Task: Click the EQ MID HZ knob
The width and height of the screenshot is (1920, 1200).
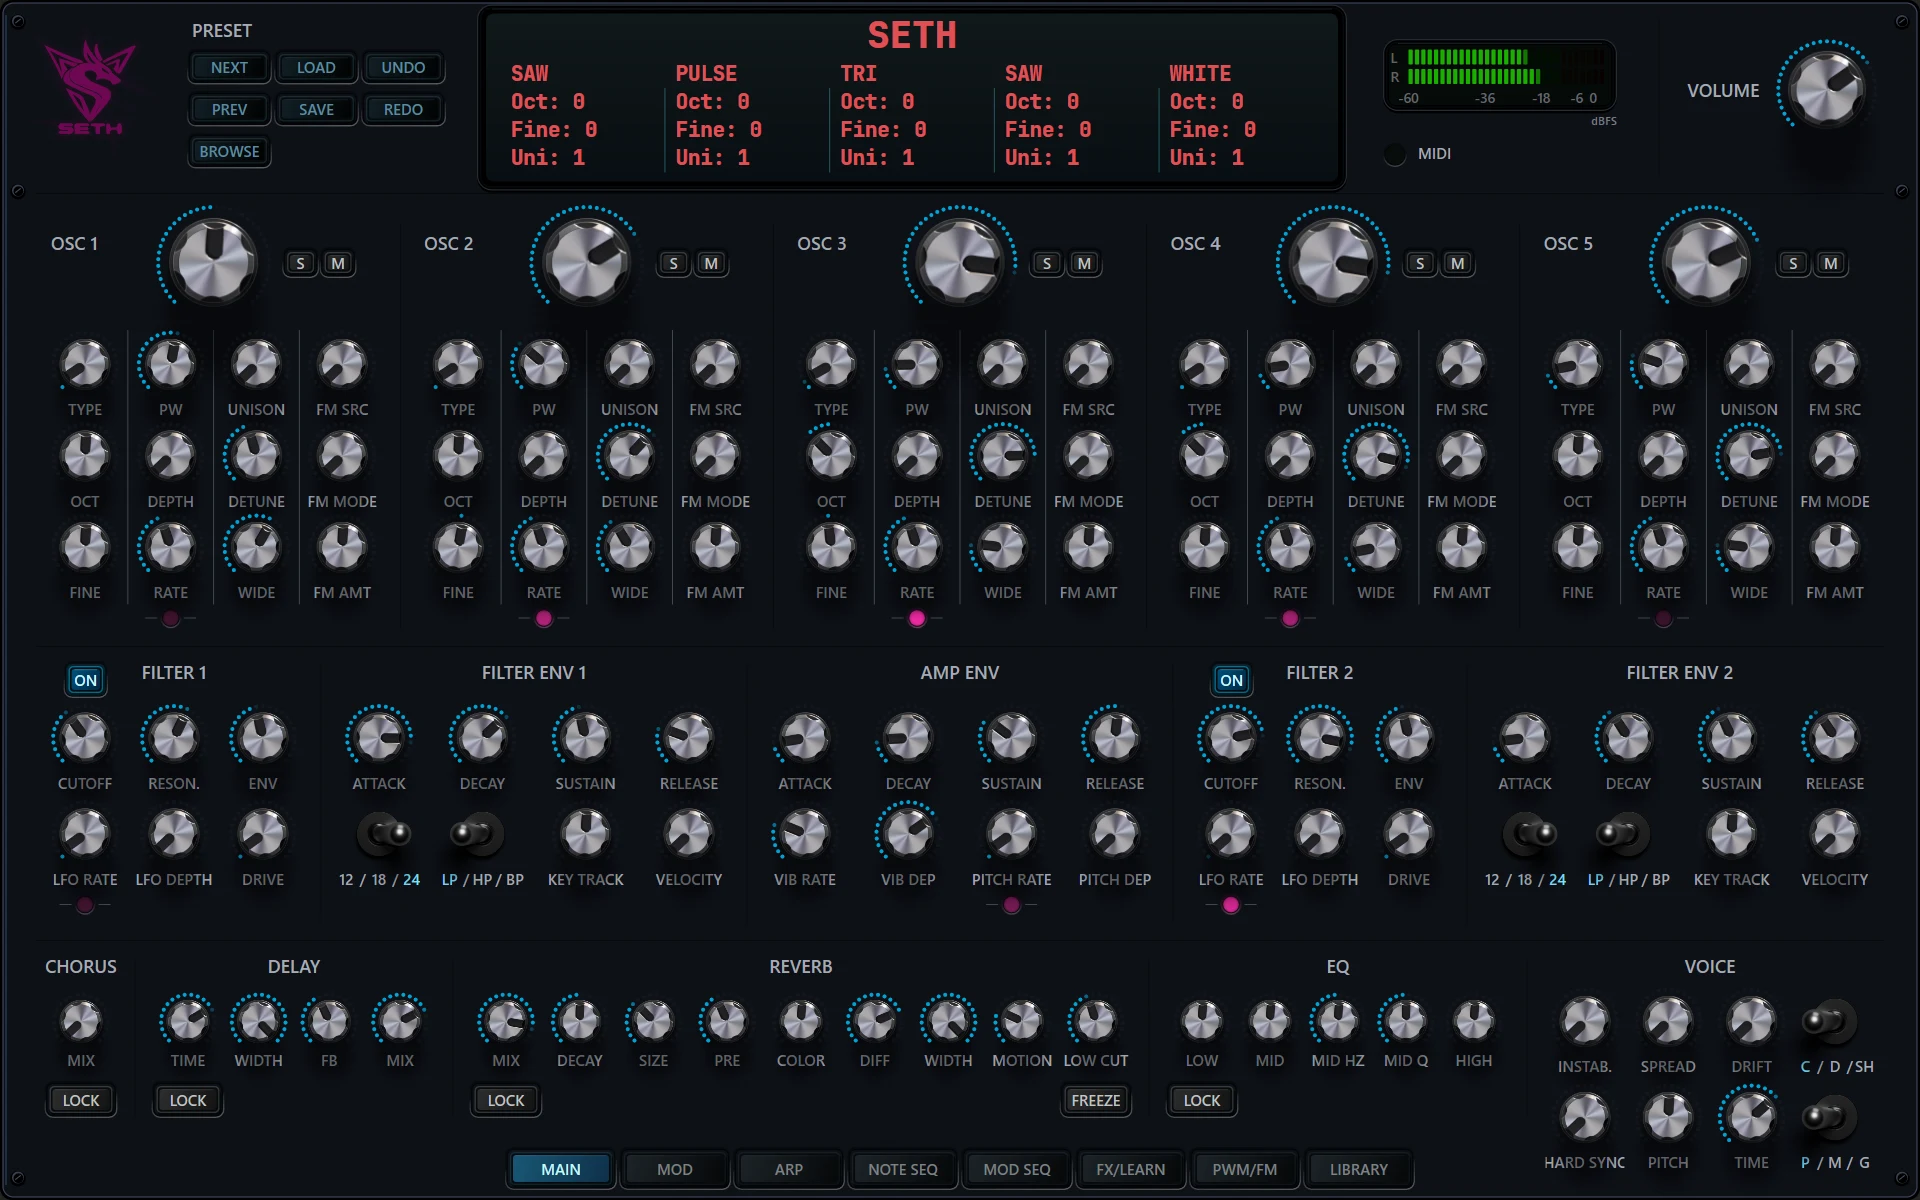Action: [x=1338, y=1021]
